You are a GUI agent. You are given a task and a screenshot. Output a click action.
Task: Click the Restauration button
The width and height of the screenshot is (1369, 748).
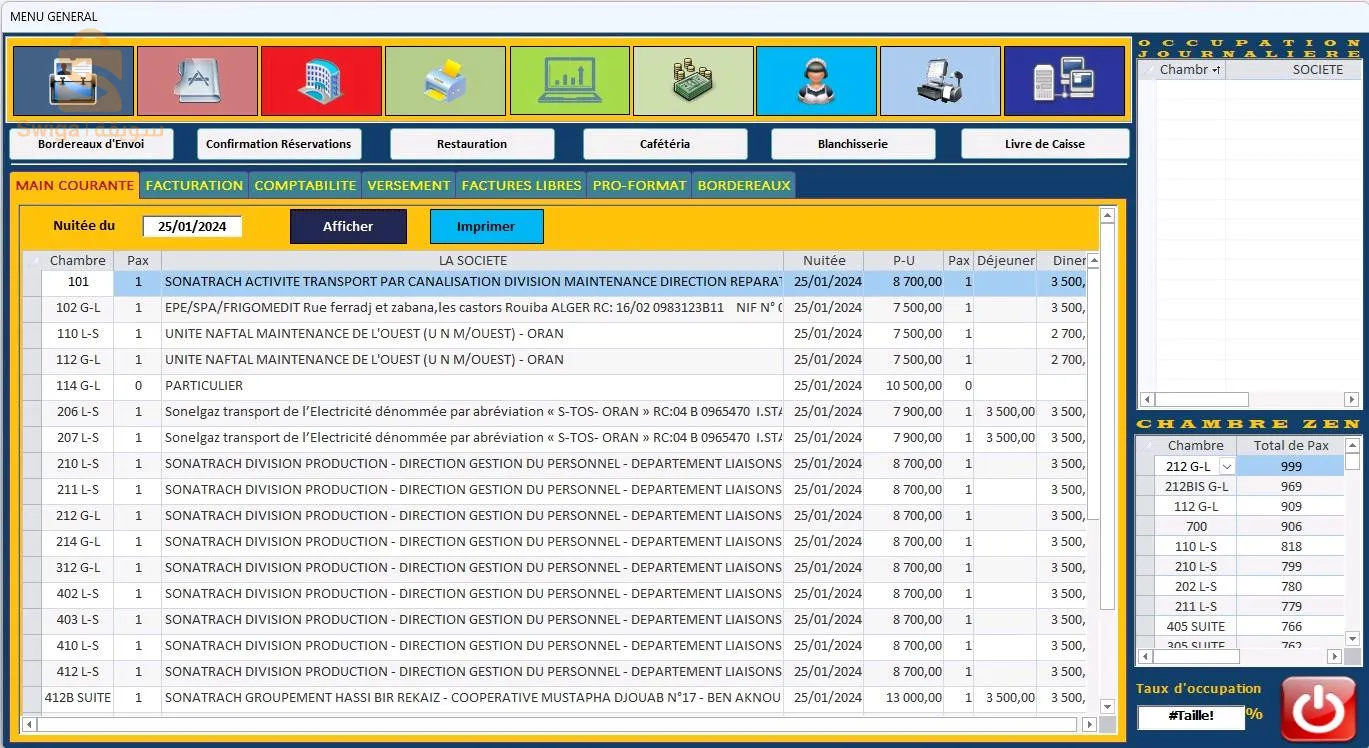pos(472,144)
